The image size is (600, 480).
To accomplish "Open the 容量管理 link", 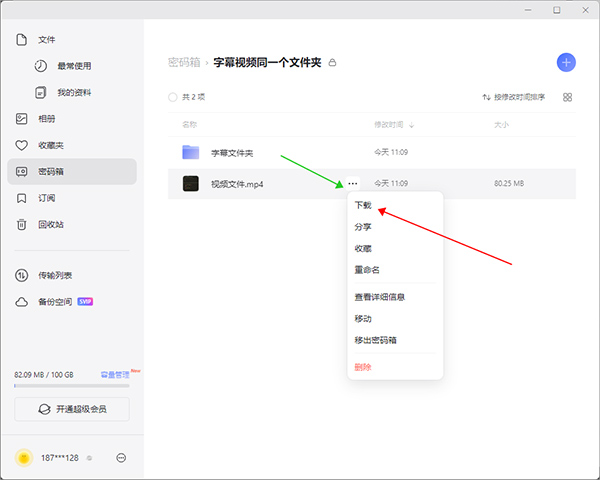I will [x=114, y=374].
